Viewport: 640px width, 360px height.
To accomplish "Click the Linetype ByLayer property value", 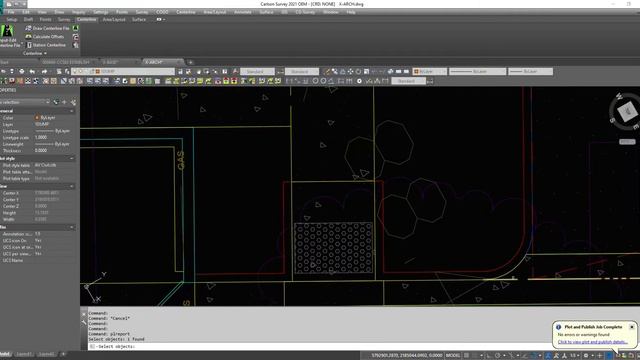I will point(54,131).
